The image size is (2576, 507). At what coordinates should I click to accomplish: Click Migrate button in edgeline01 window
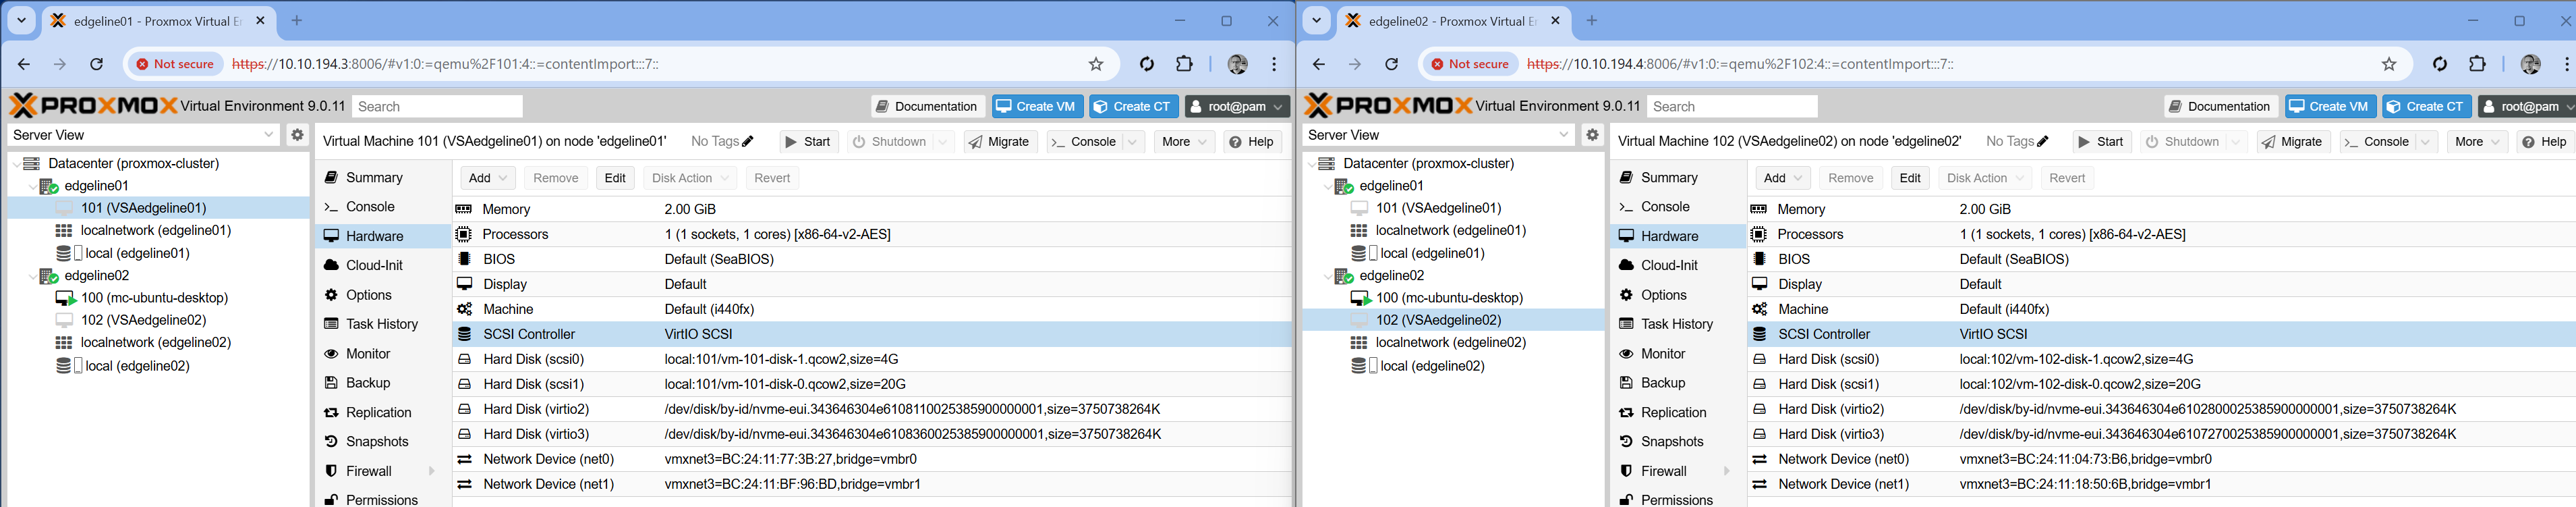(x=999, y=142)
